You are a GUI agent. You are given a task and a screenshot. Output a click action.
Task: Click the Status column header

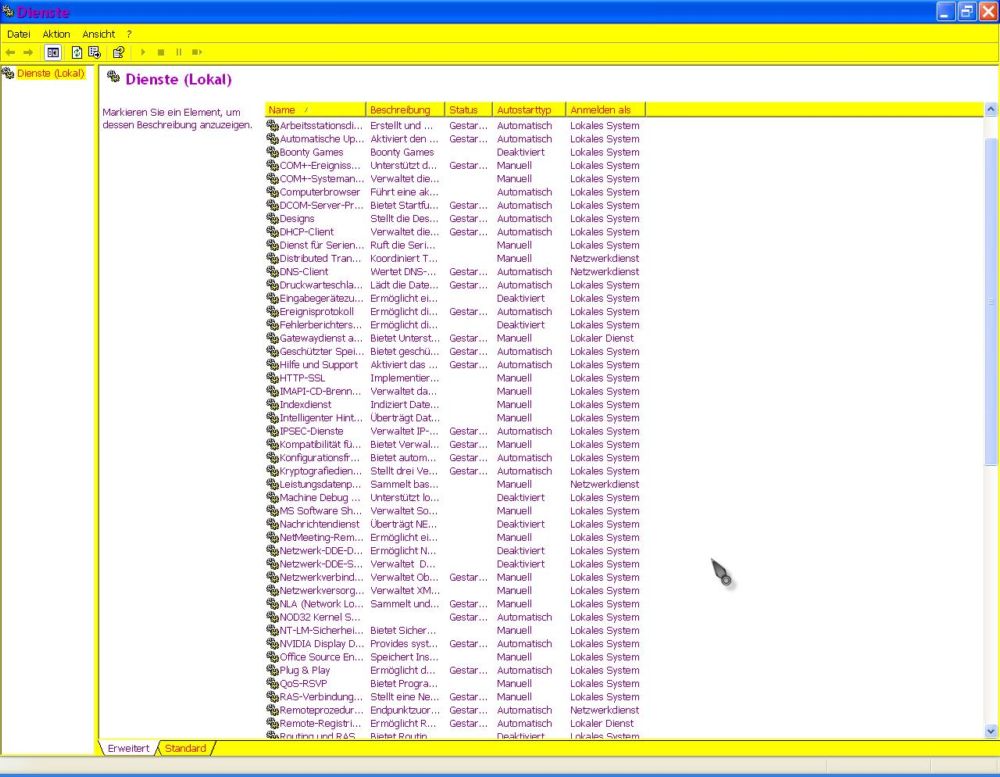click(x=468, y=110)
